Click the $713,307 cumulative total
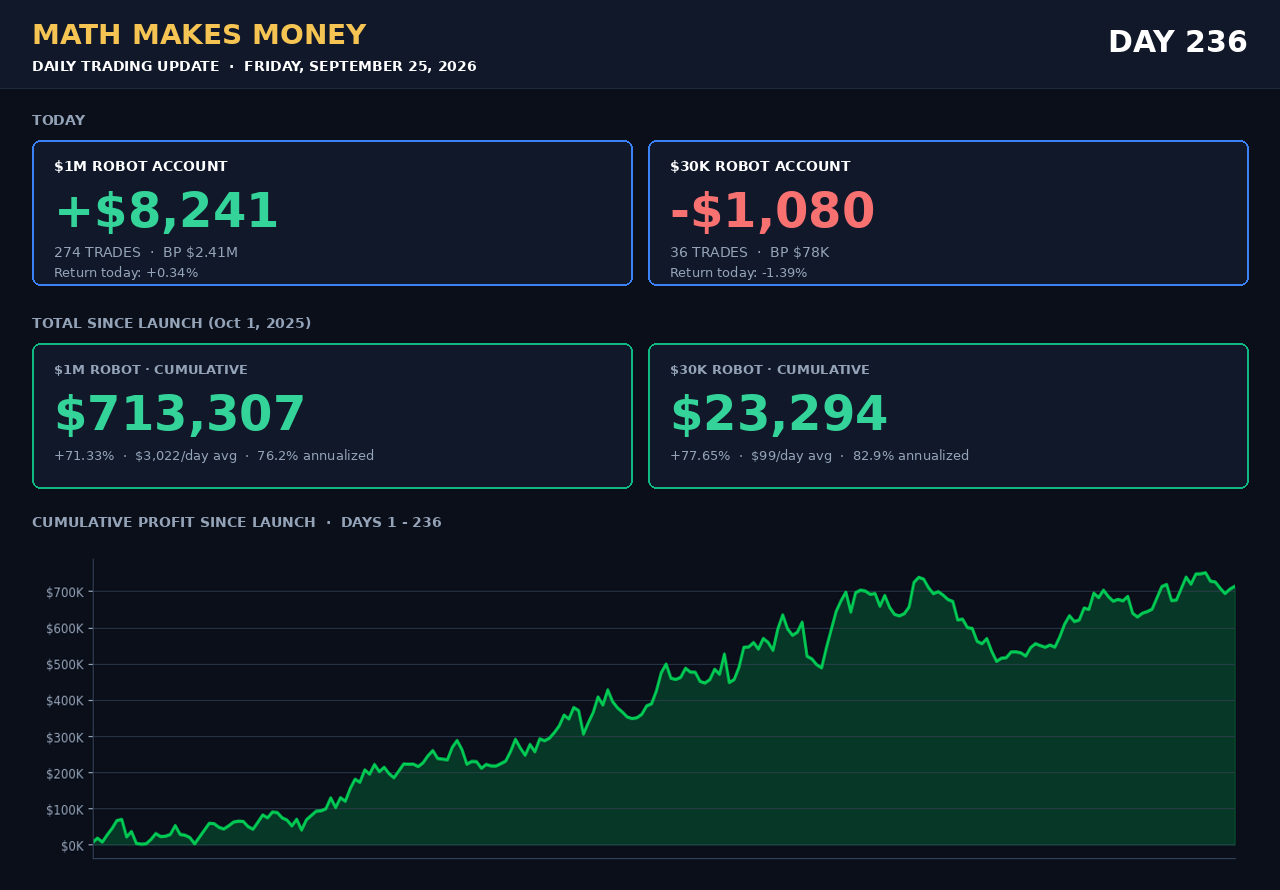Image resolution: width=1280 pixels, height=890 pixels. pos(180,415)
